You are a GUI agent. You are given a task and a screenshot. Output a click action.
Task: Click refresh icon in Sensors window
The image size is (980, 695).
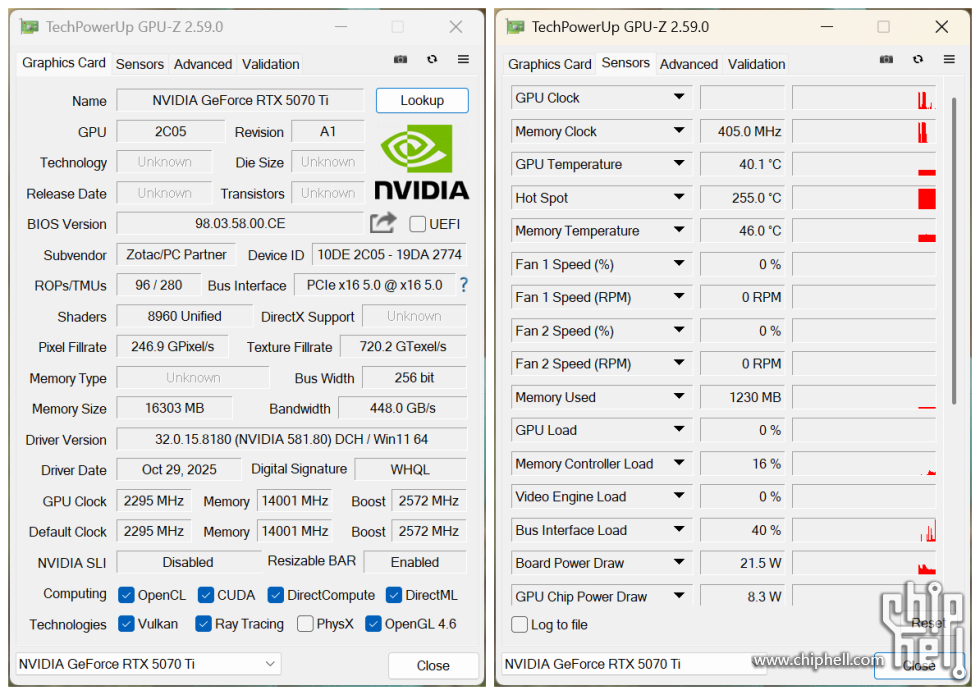point(918,59)
